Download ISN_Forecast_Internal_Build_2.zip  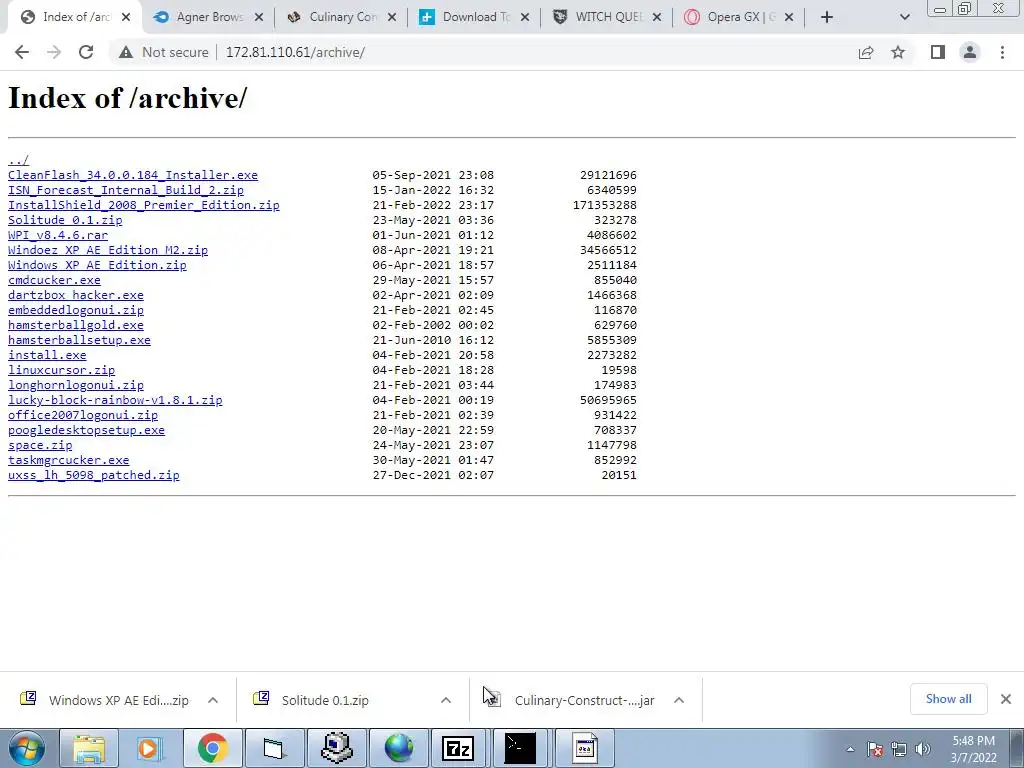click(x=125, y=190)
